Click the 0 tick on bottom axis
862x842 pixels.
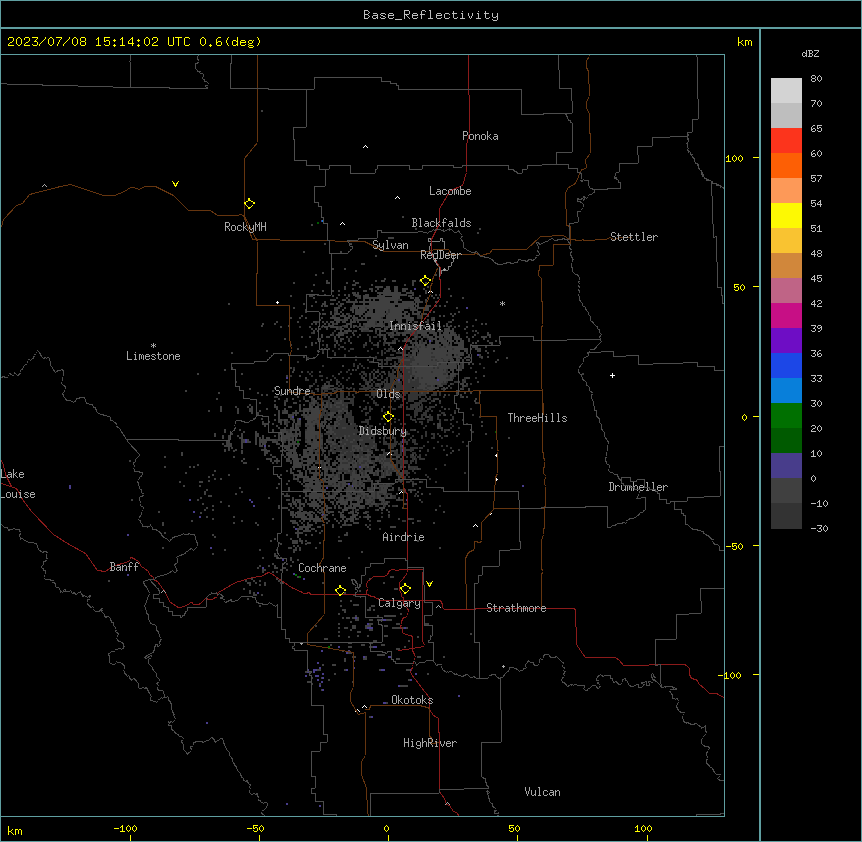click(x=386, y=828)
